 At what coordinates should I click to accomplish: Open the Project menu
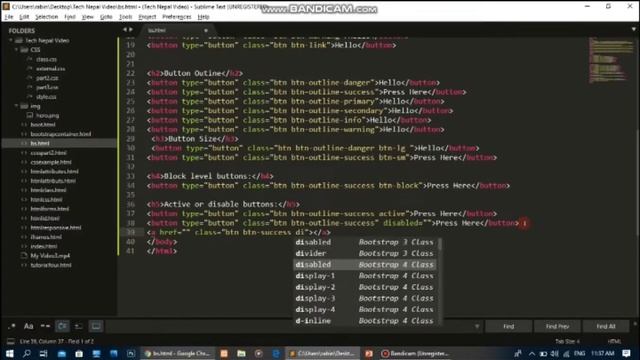147,17
